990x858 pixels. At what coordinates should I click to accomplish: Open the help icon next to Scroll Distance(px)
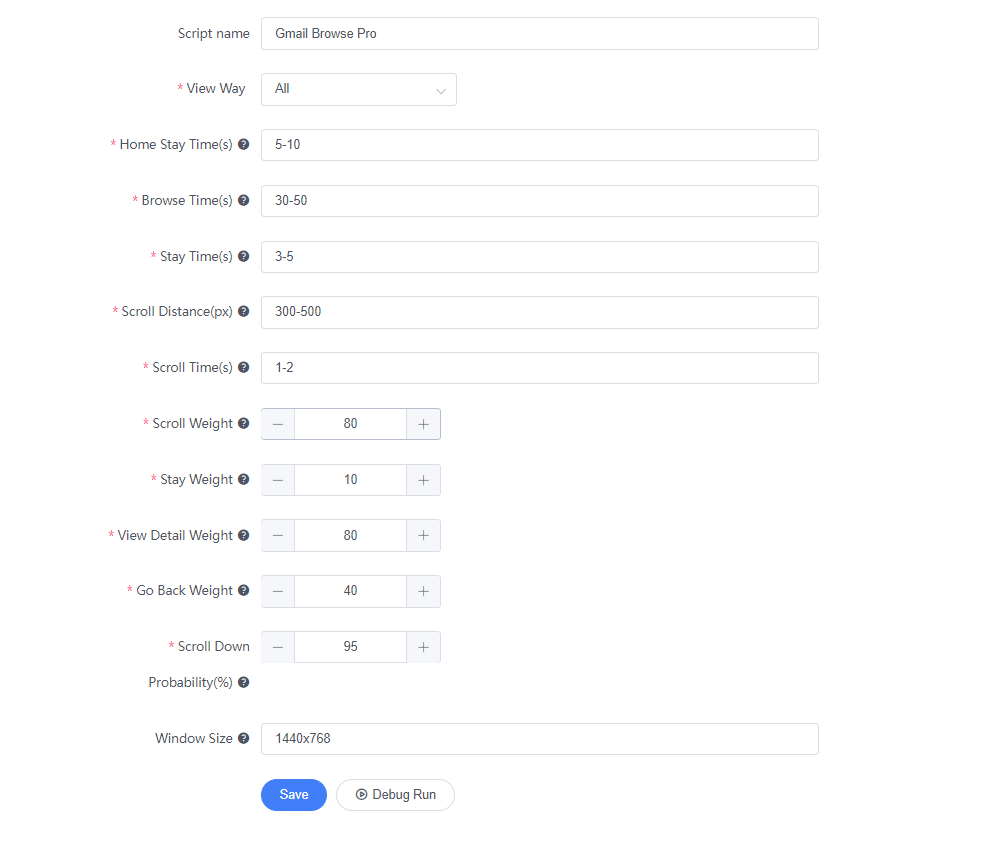[x=244, y=311]
